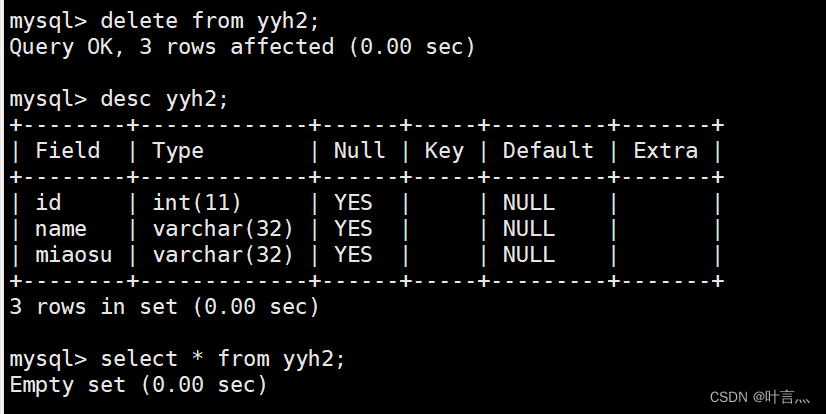Click YES in the id row

point(353,203)
